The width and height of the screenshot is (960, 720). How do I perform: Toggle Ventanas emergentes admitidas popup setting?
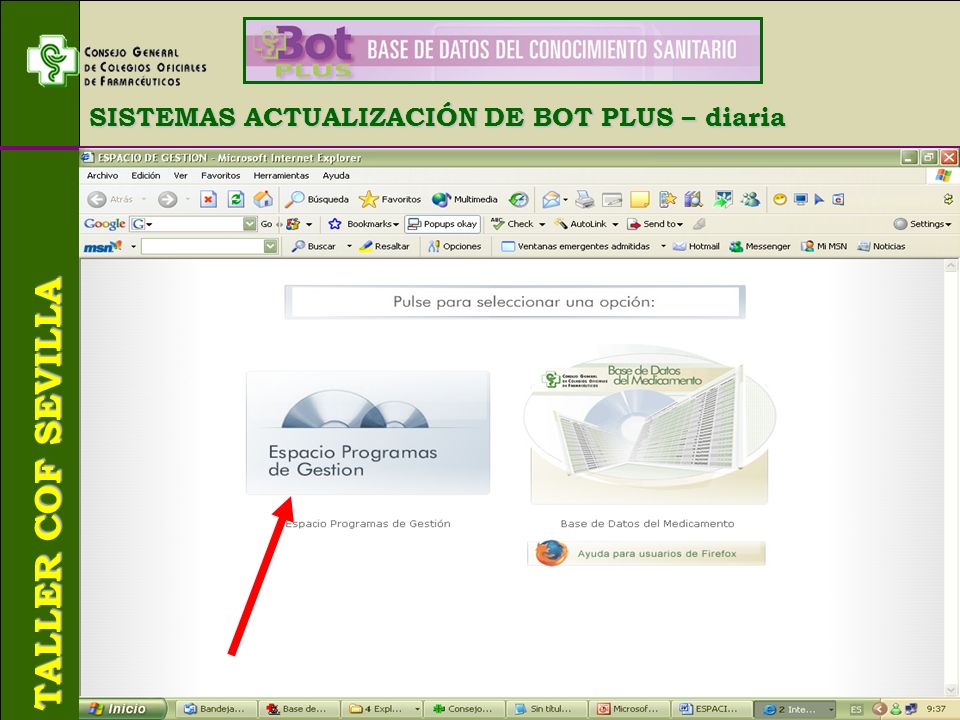[575, 247]
